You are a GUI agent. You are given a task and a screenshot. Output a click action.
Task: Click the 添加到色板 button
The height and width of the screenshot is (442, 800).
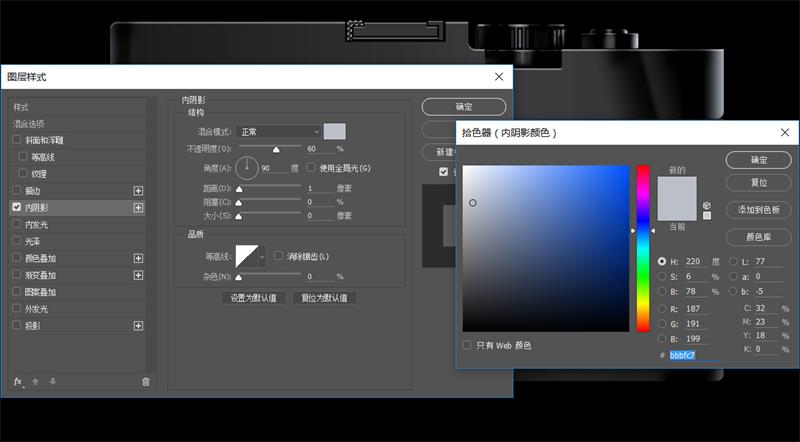pyautogui.click(x=758, y=210)
